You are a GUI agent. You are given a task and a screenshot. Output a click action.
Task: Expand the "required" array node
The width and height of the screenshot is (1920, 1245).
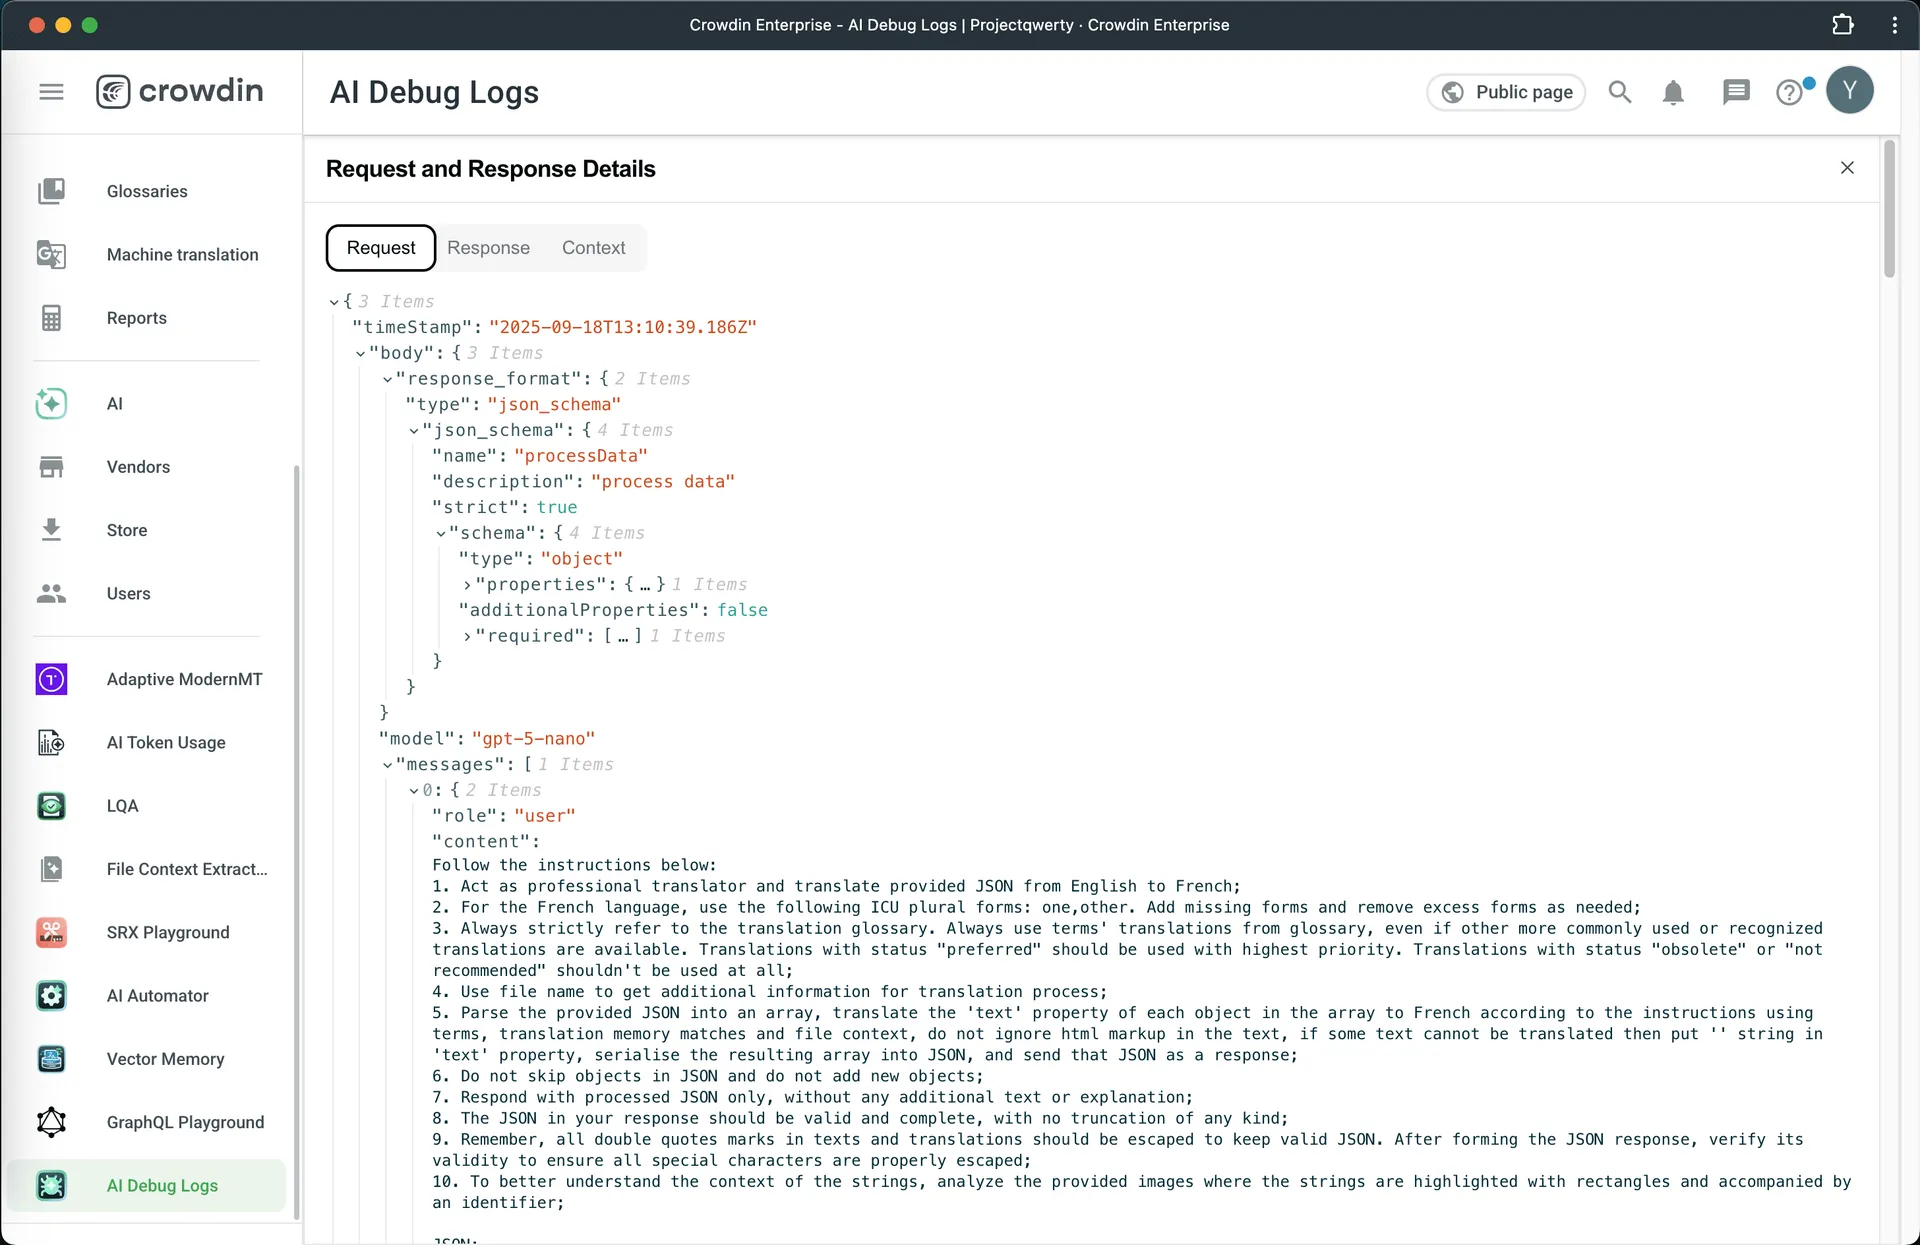tap(467, 636)
